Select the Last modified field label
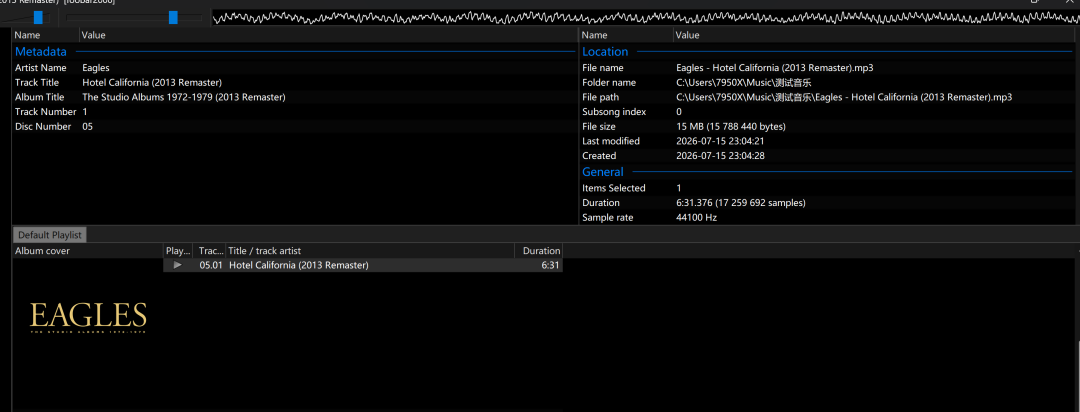The height and width of the screenshot is (412, 1080). coord(611,141)
